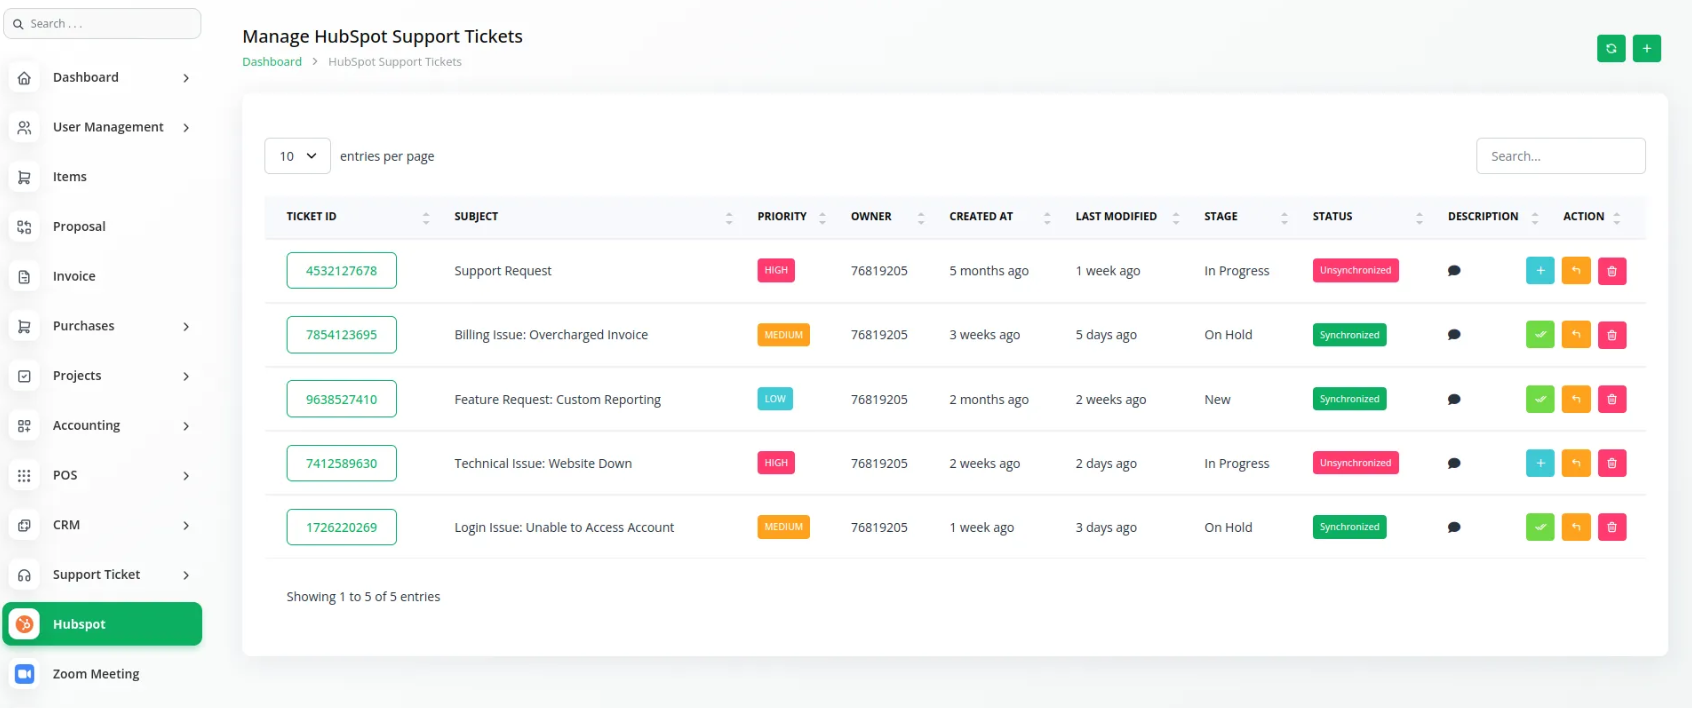Click the table Search input box
Screen dimensions: 1692x708
click(1560, 156)
